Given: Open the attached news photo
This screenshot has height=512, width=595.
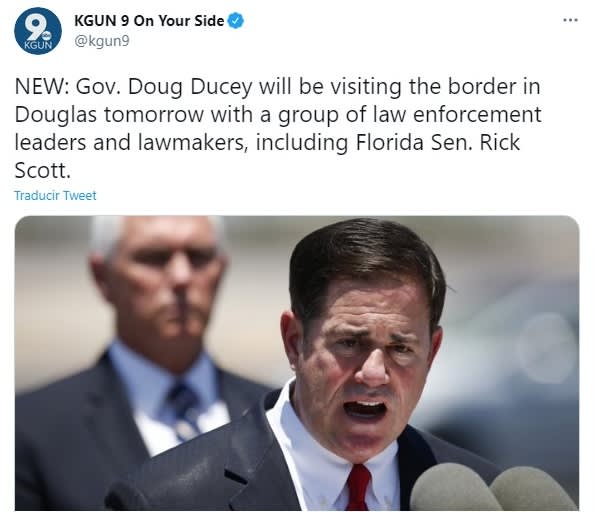Looking at the screenshot, I should tap(297, 363).
